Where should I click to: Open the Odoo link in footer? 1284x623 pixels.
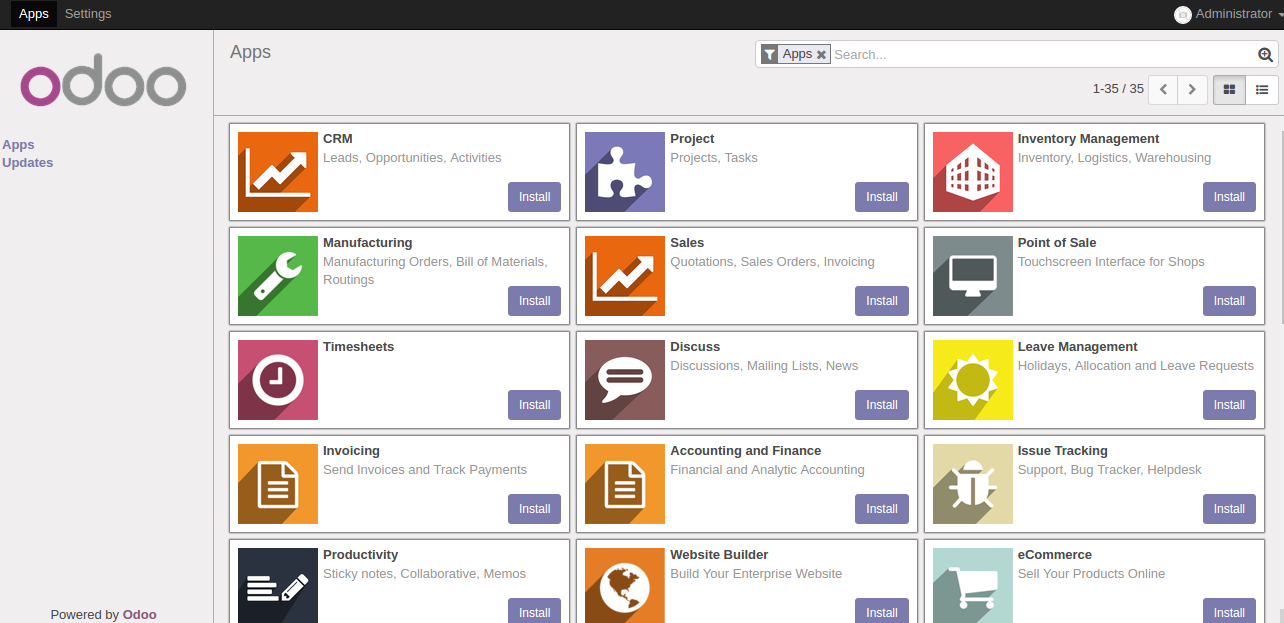click(140, 615)
